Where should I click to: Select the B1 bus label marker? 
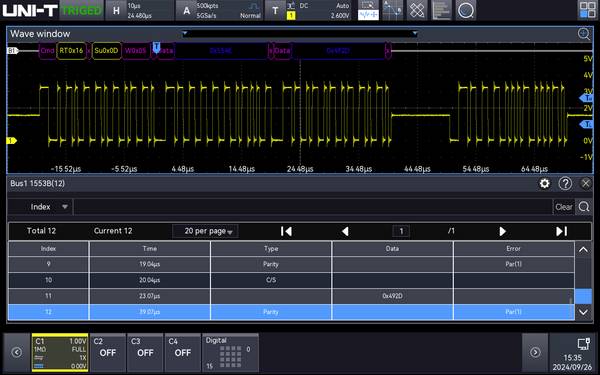[12, 51]
